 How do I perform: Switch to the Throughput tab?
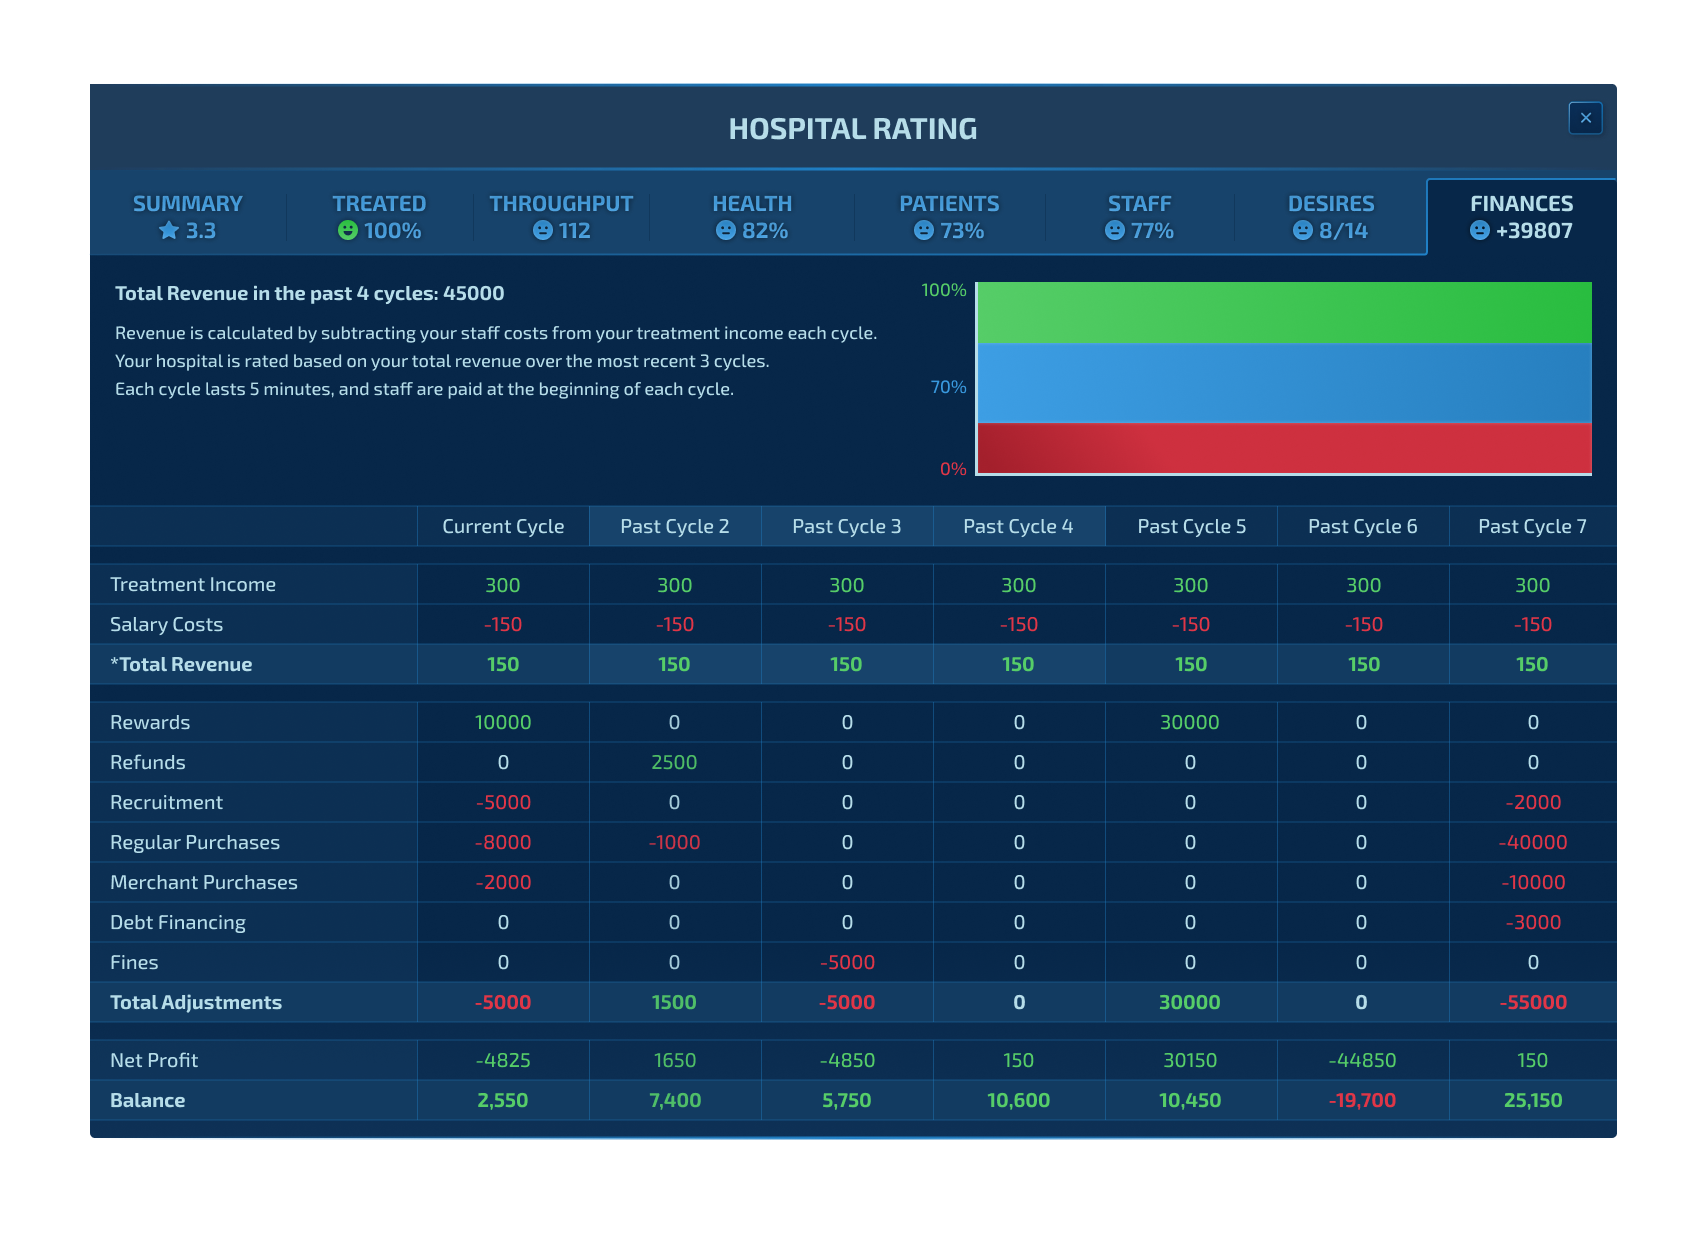[x=561, y=217]
